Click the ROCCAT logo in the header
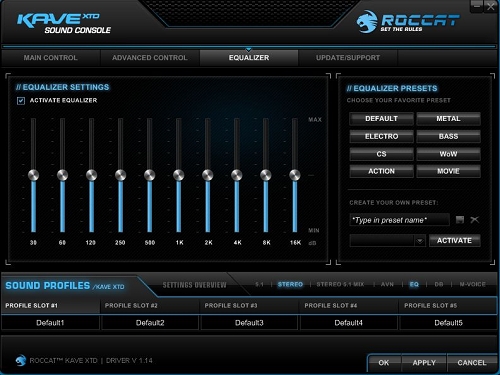This screenshot has width=500, height=375. (408, 22)
